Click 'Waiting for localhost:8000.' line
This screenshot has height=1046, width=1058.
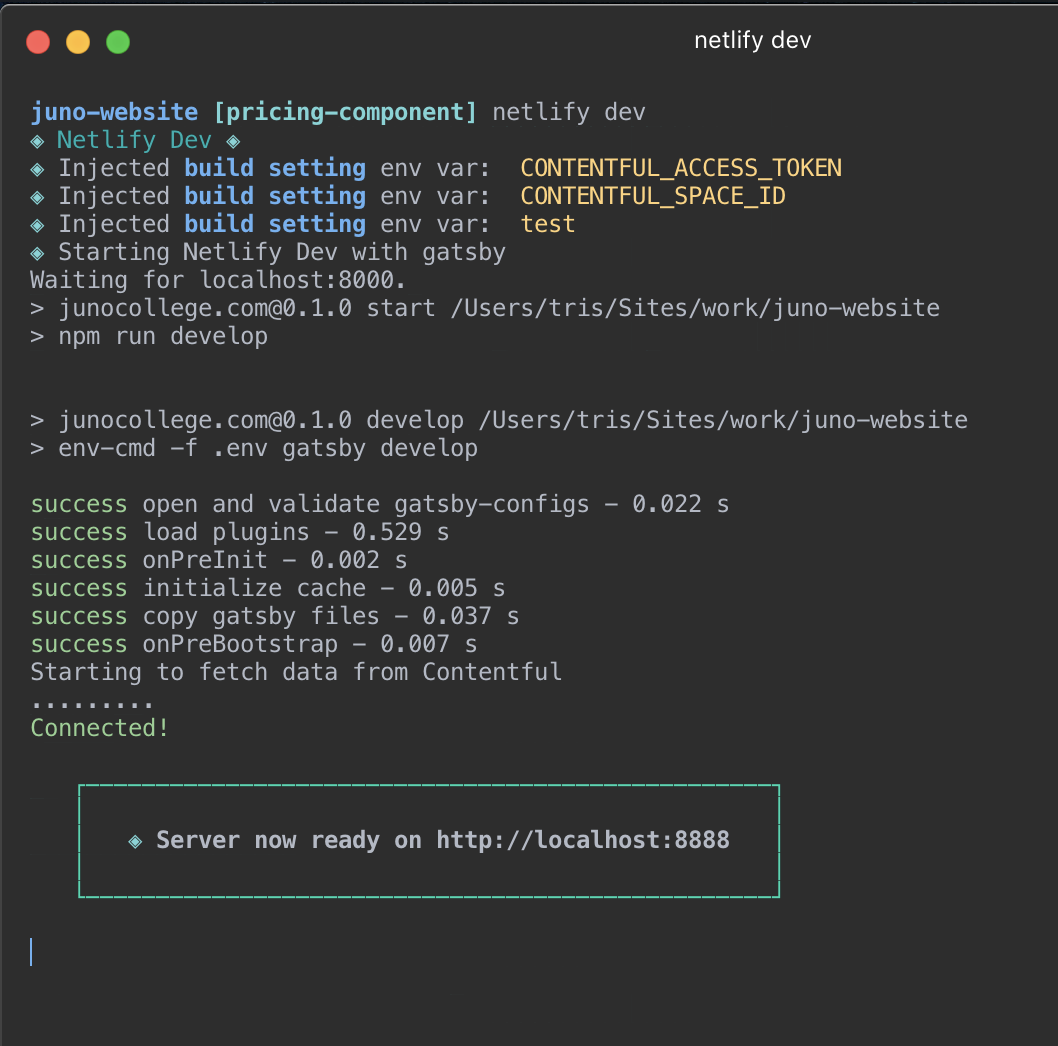tap(218, 280)
